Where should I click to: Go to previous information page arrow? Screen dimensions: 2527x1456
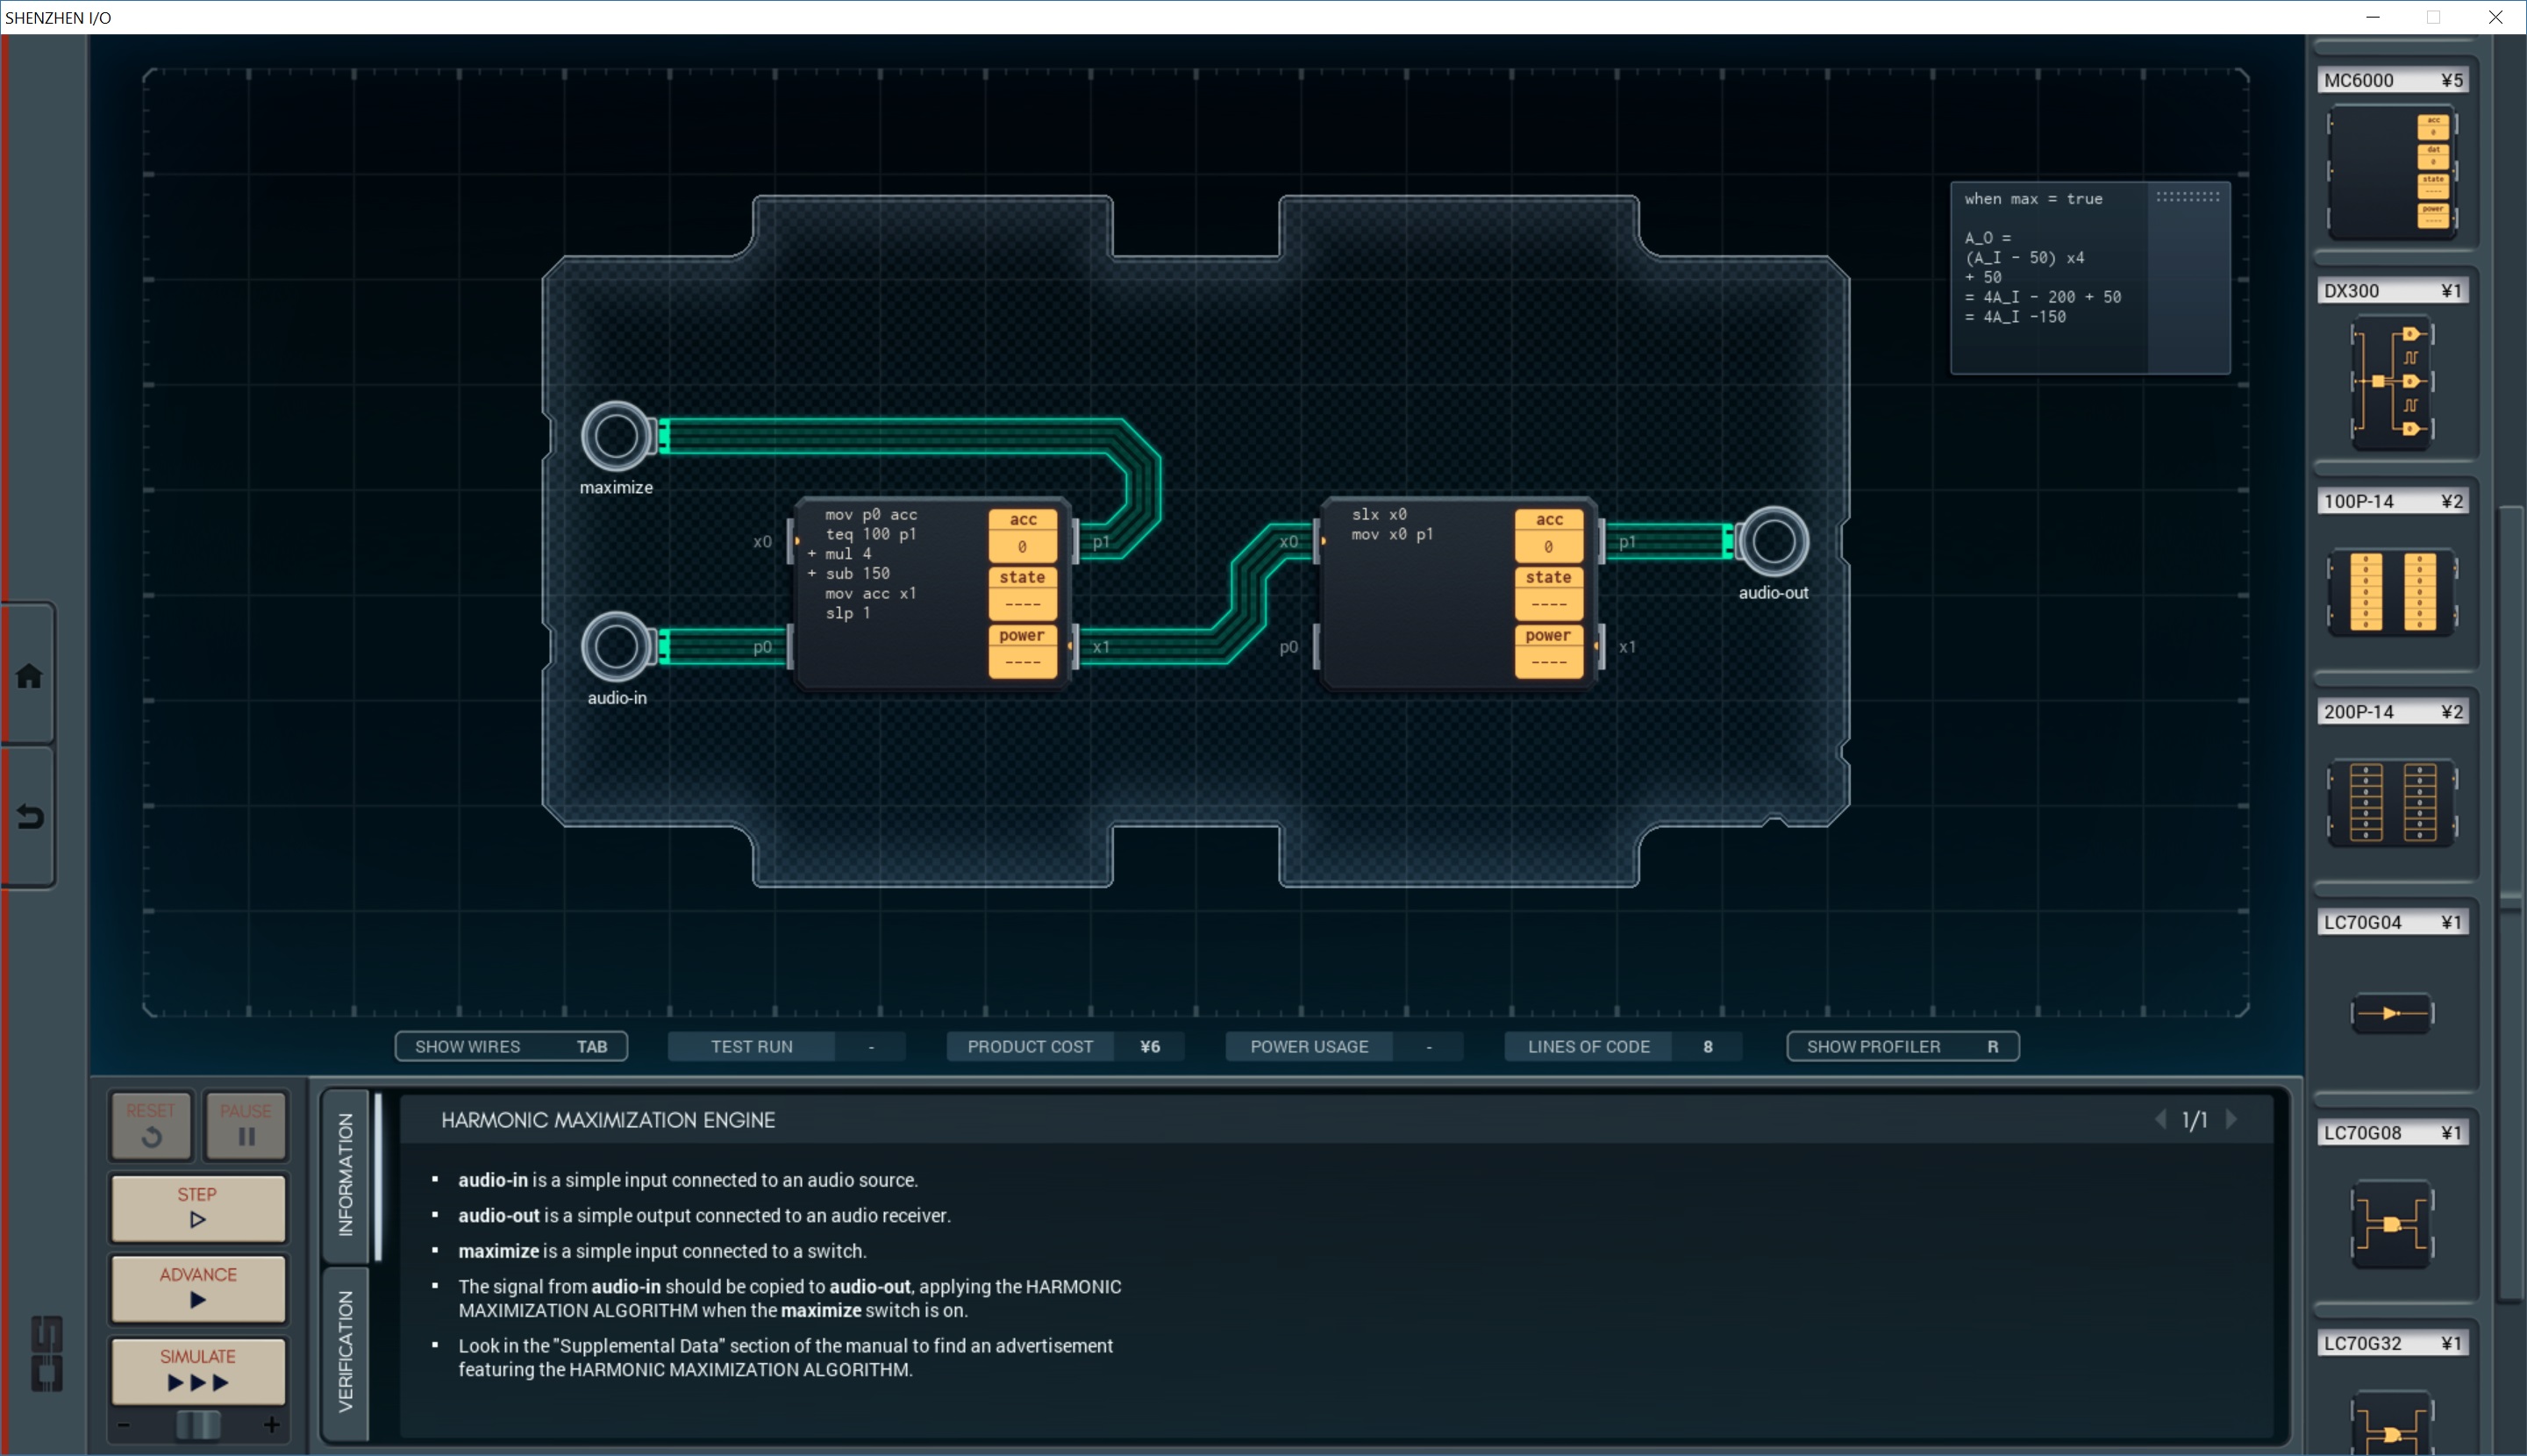(2160, 1120)
